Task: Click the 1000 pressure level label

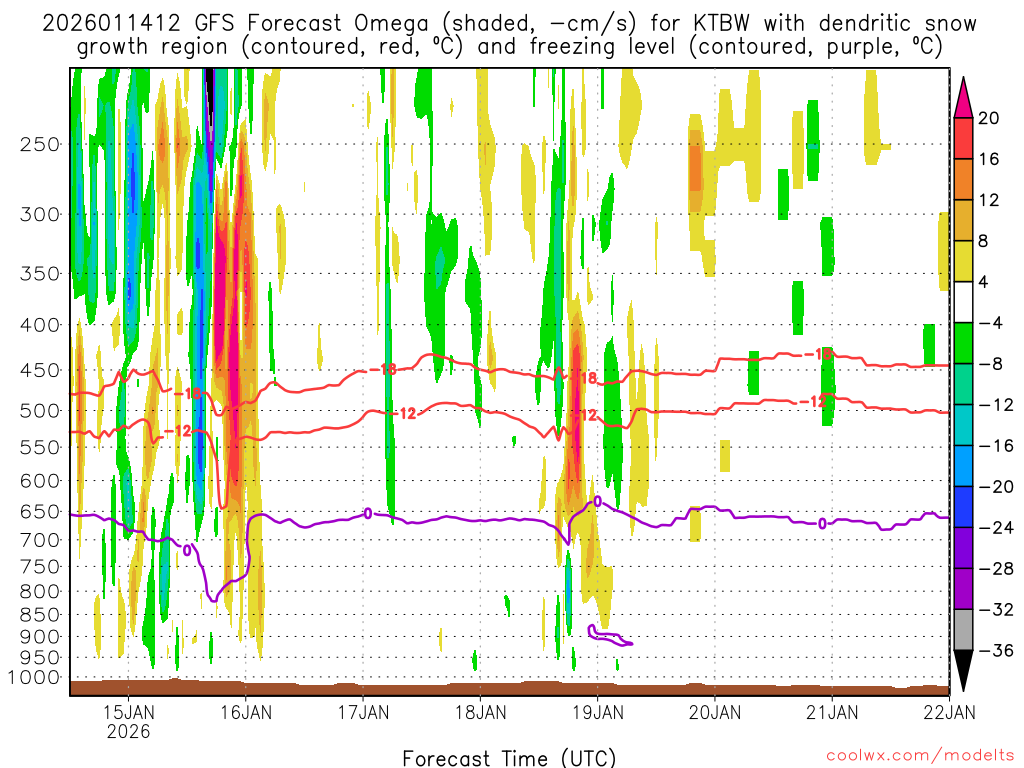Action: (x=36, y=678)
